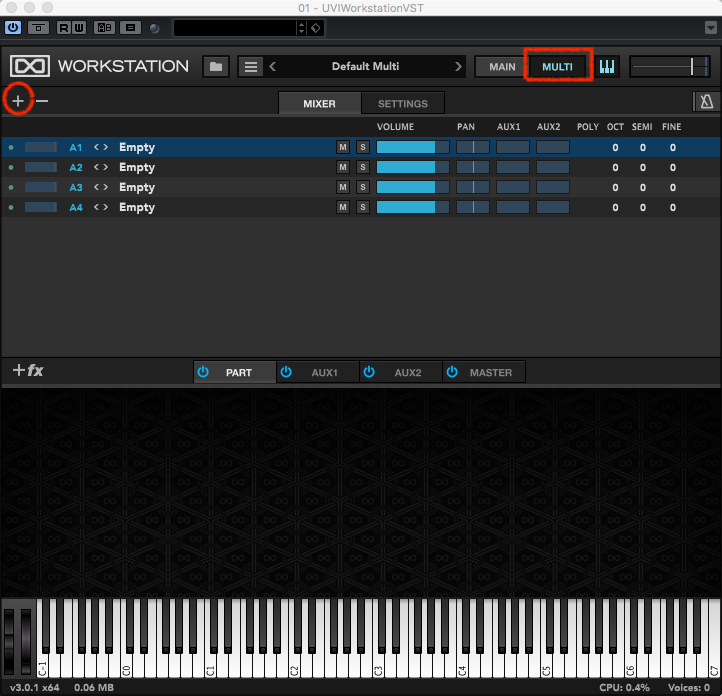This screenshot has width=722, height=696.
Task: Toggle AUX1 effects power button
Action: pos(286,372)
